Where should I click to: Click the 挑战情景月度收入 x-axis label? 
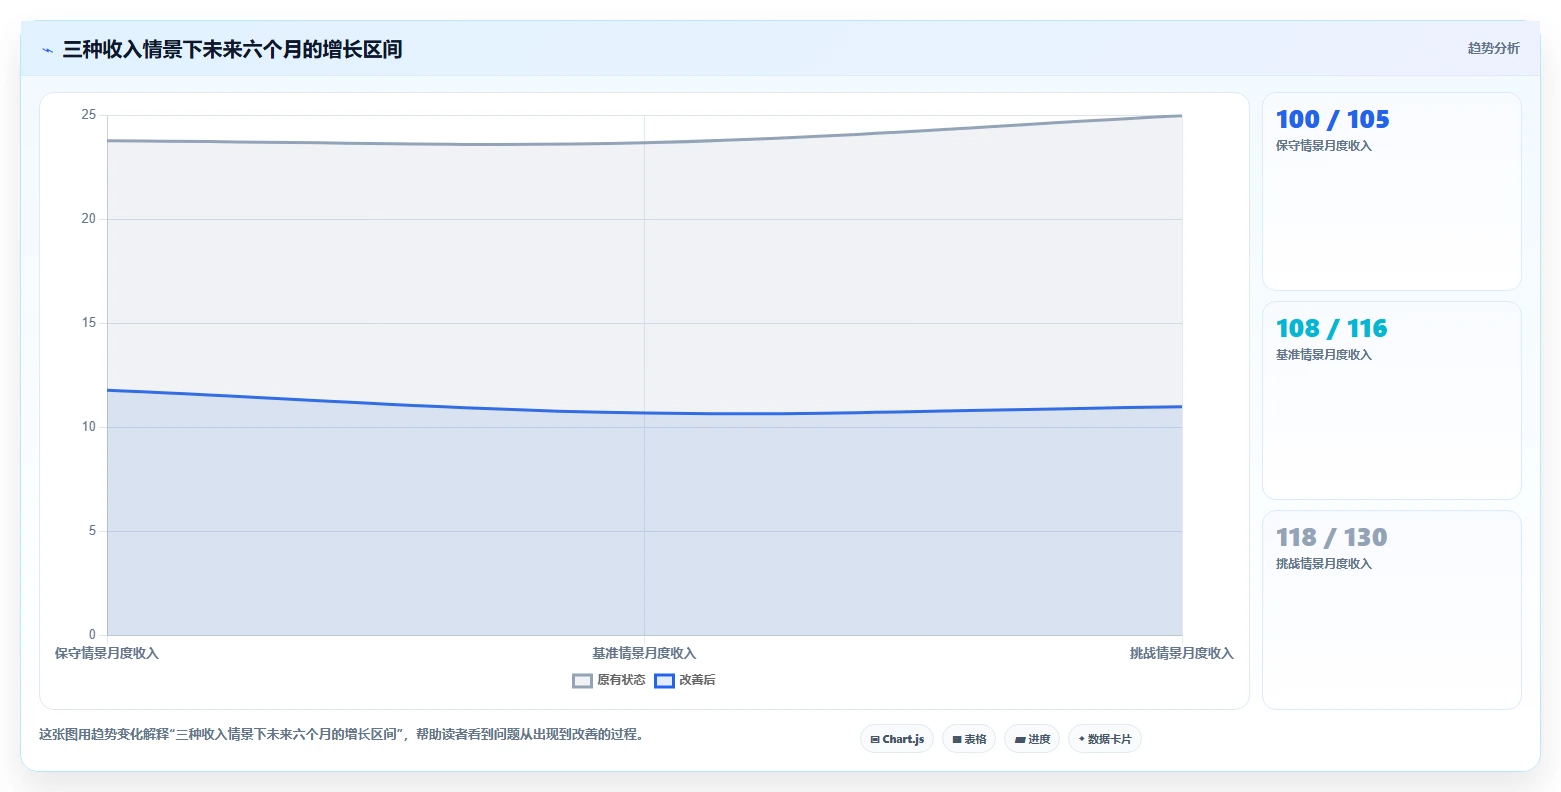(x=1182, y=654)
